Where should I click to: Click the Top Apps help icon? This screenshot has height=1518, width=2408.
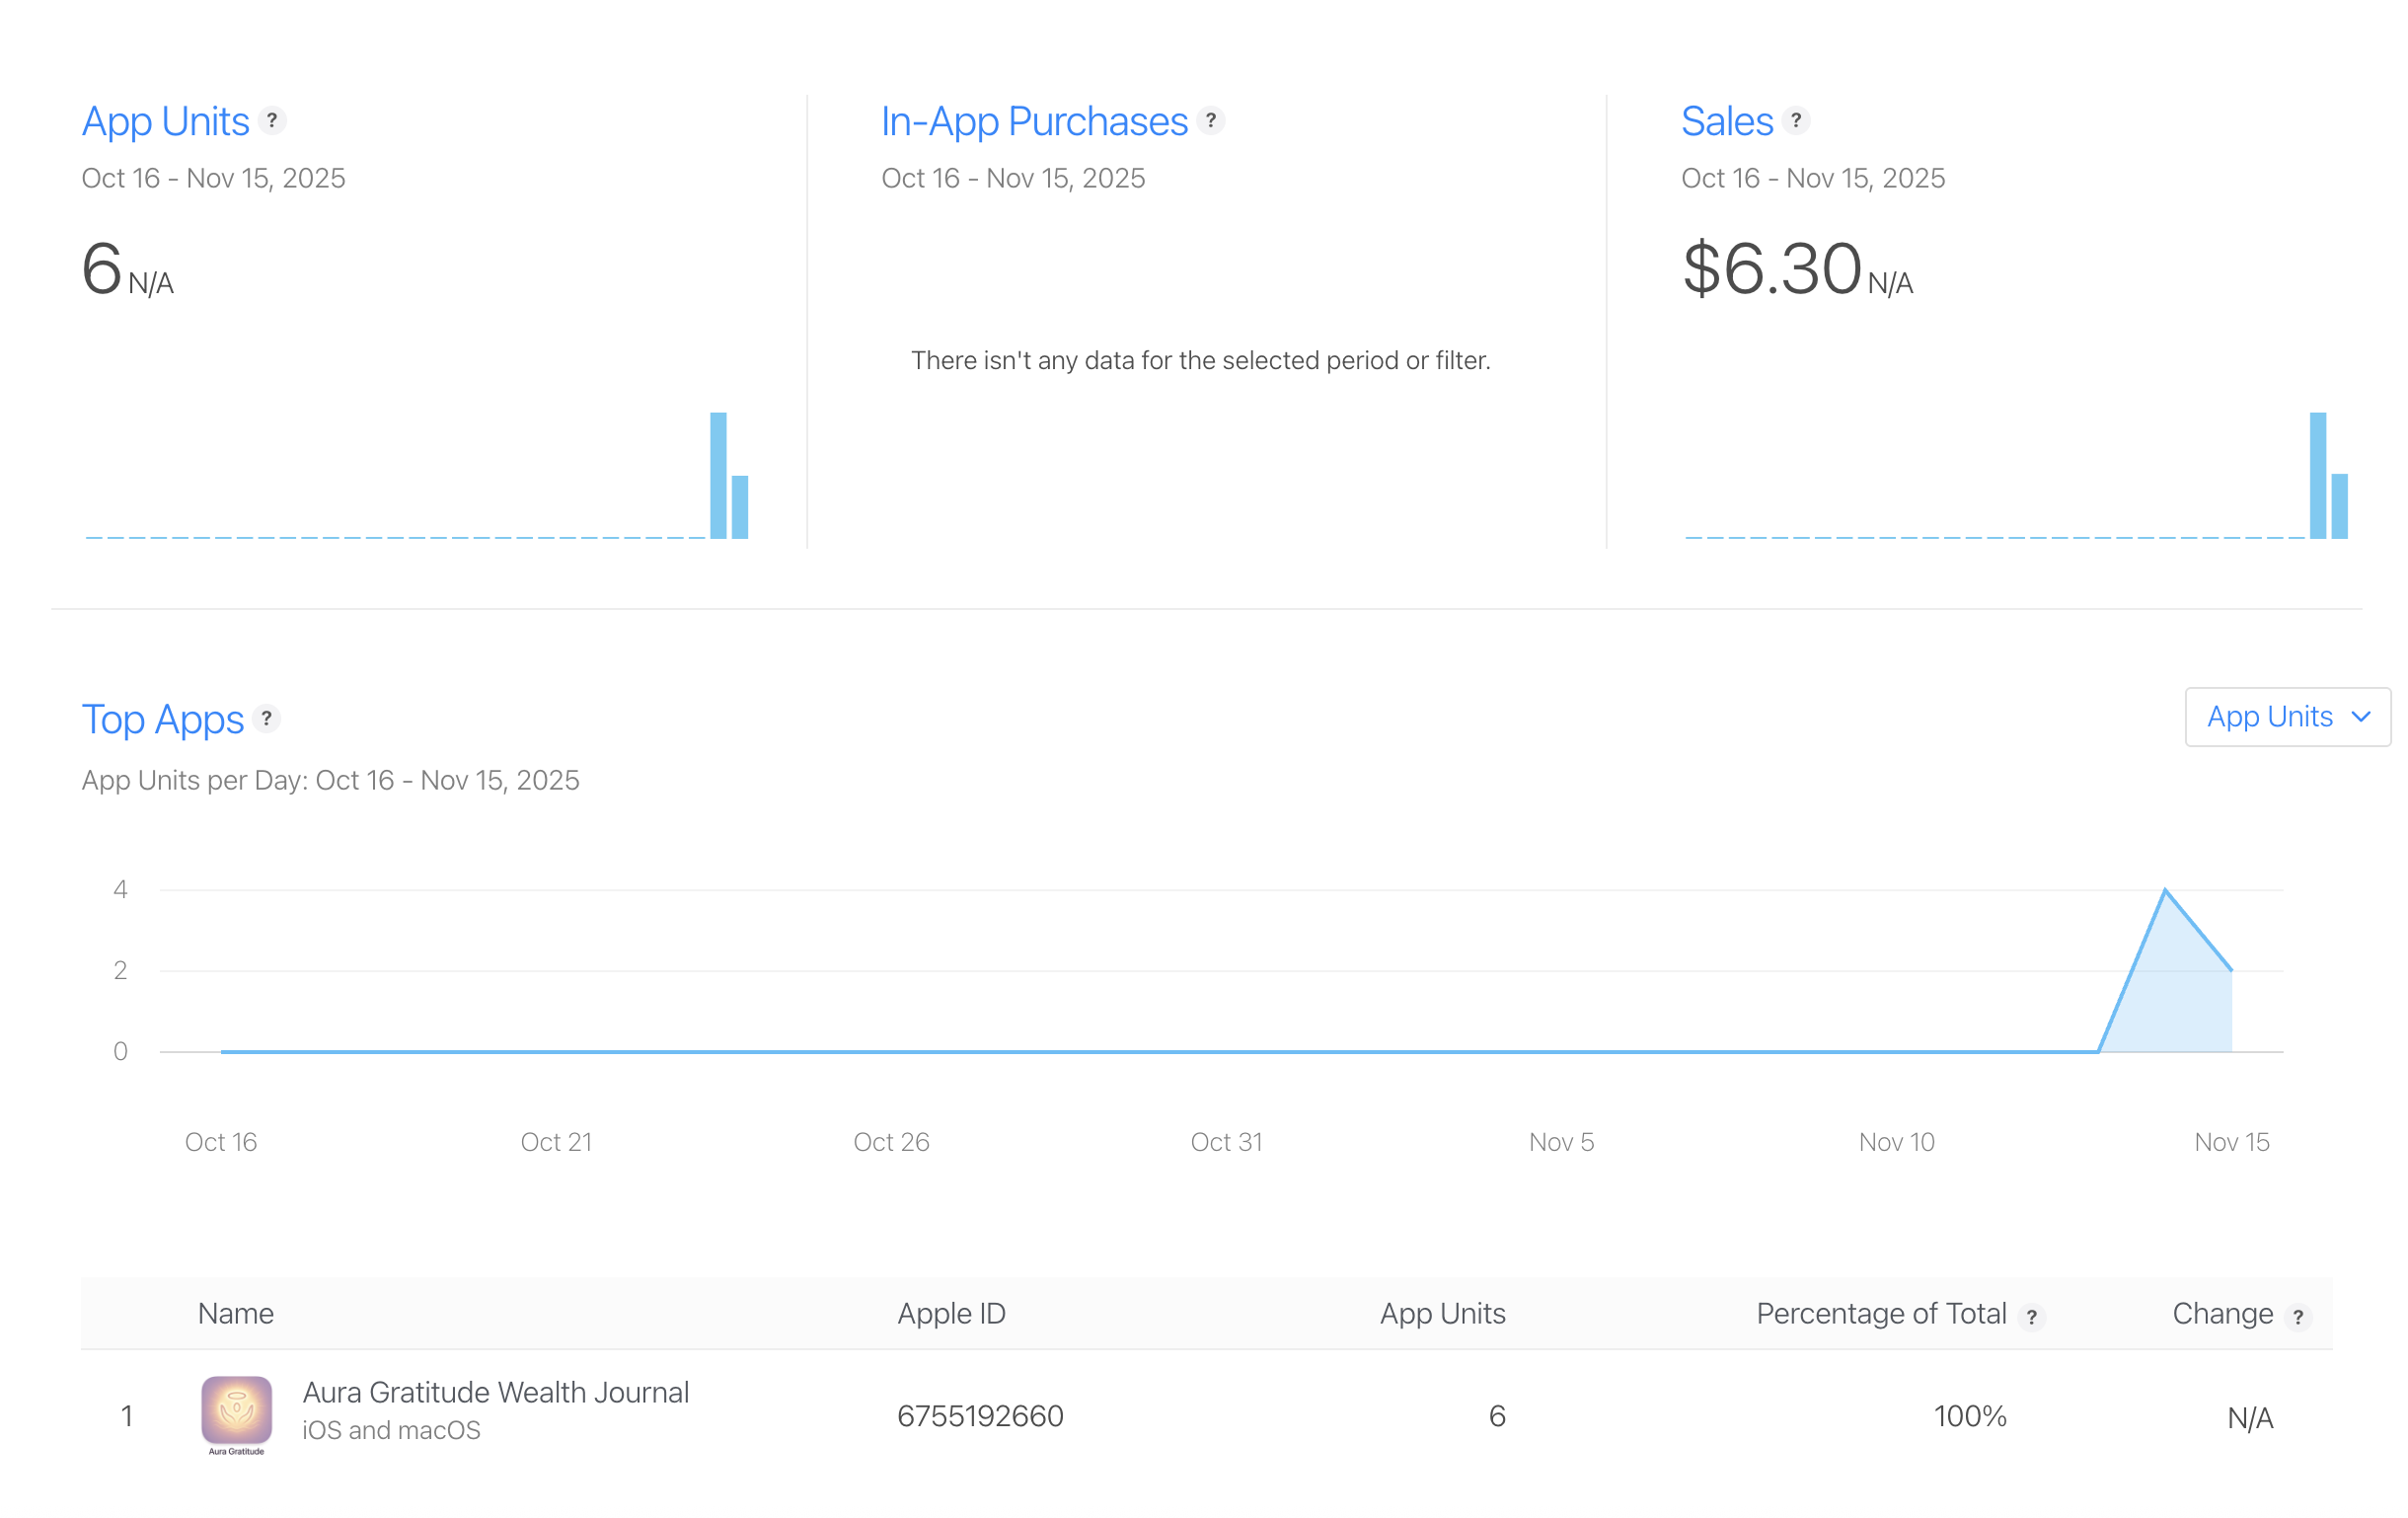[266, 718]
